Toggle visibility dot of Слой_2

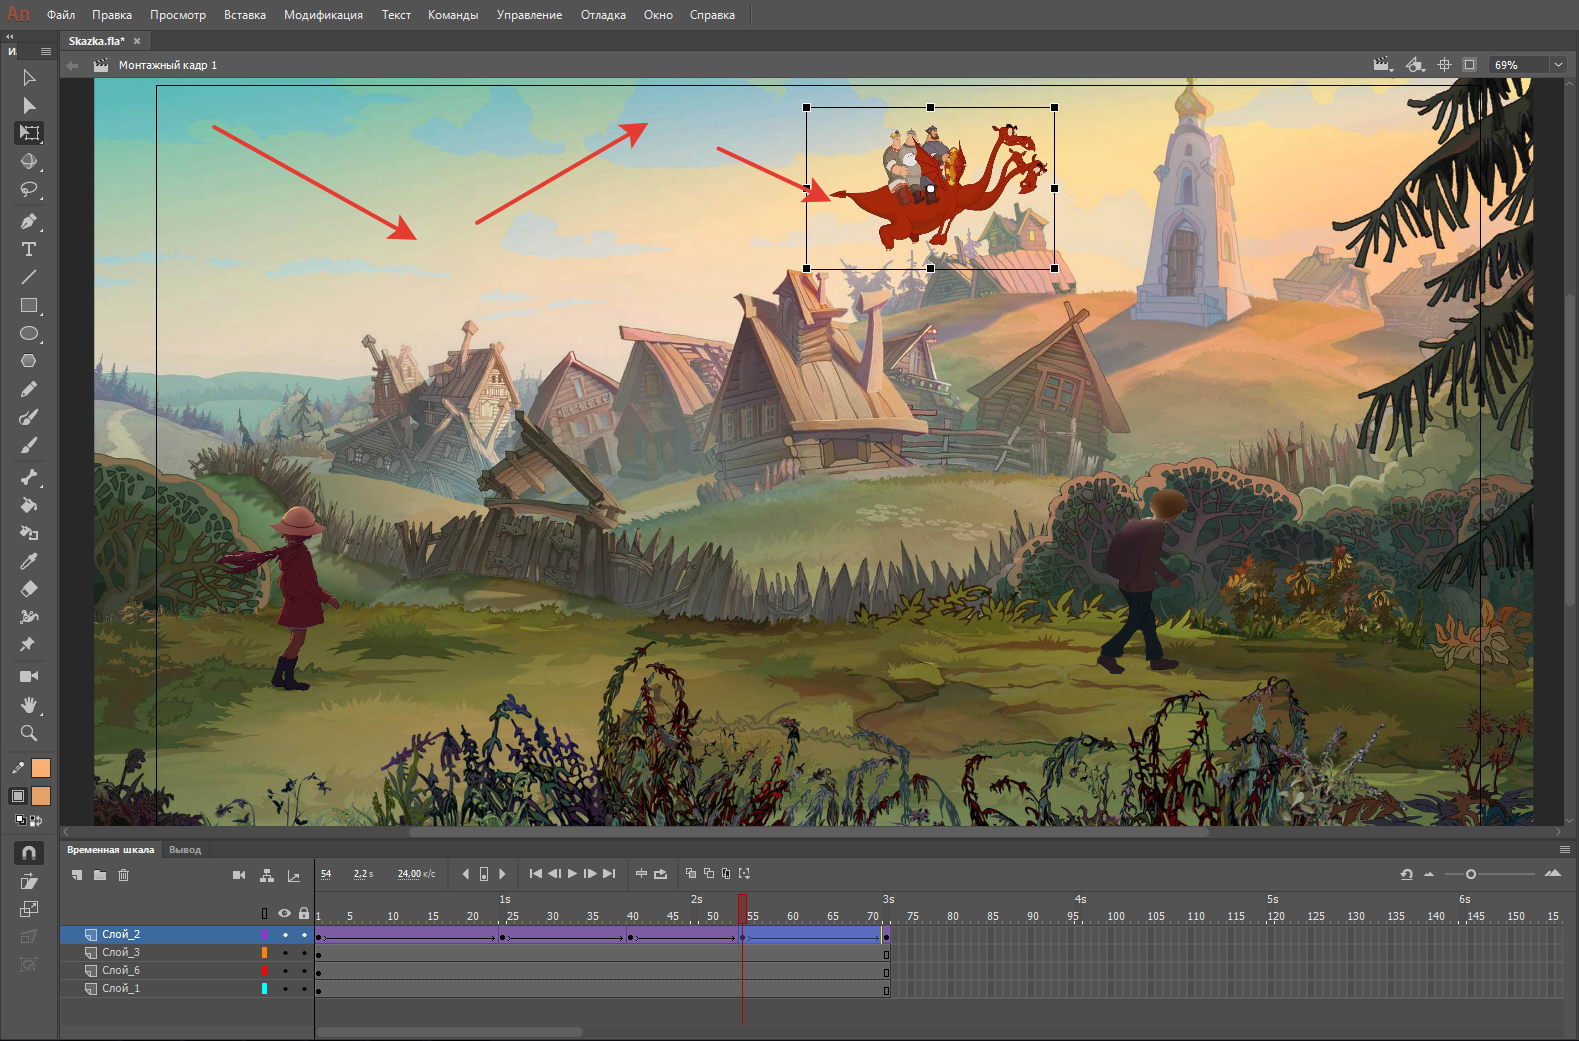tap(285, 935)
